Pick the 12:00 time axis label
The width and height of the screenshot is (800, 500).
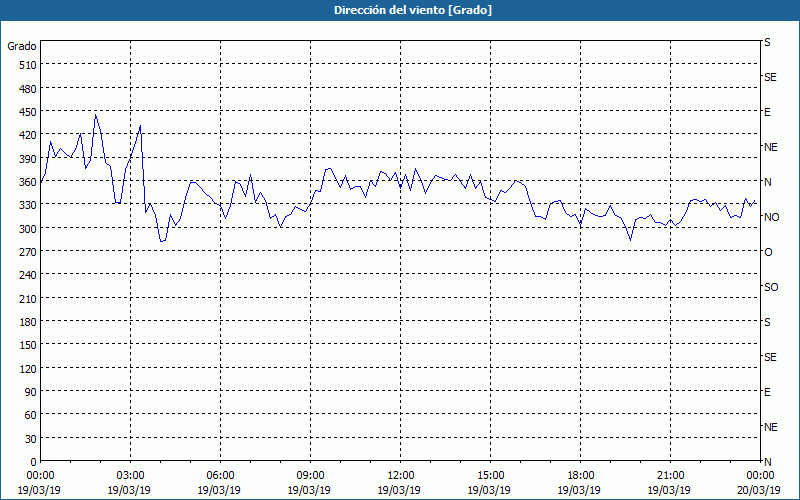point(401,476)
